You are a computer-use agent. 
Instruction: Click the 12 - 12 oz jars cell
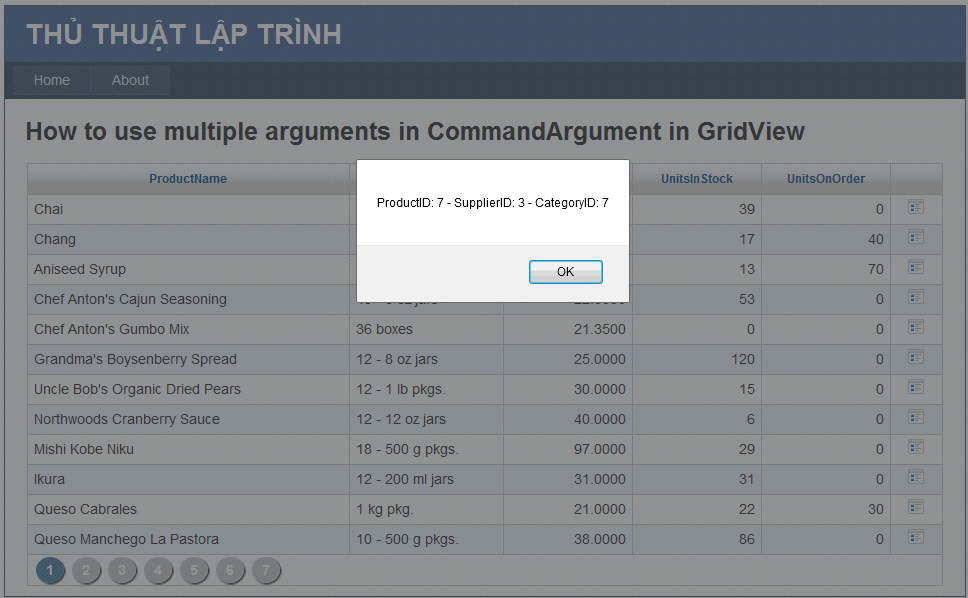pos(427,419)
